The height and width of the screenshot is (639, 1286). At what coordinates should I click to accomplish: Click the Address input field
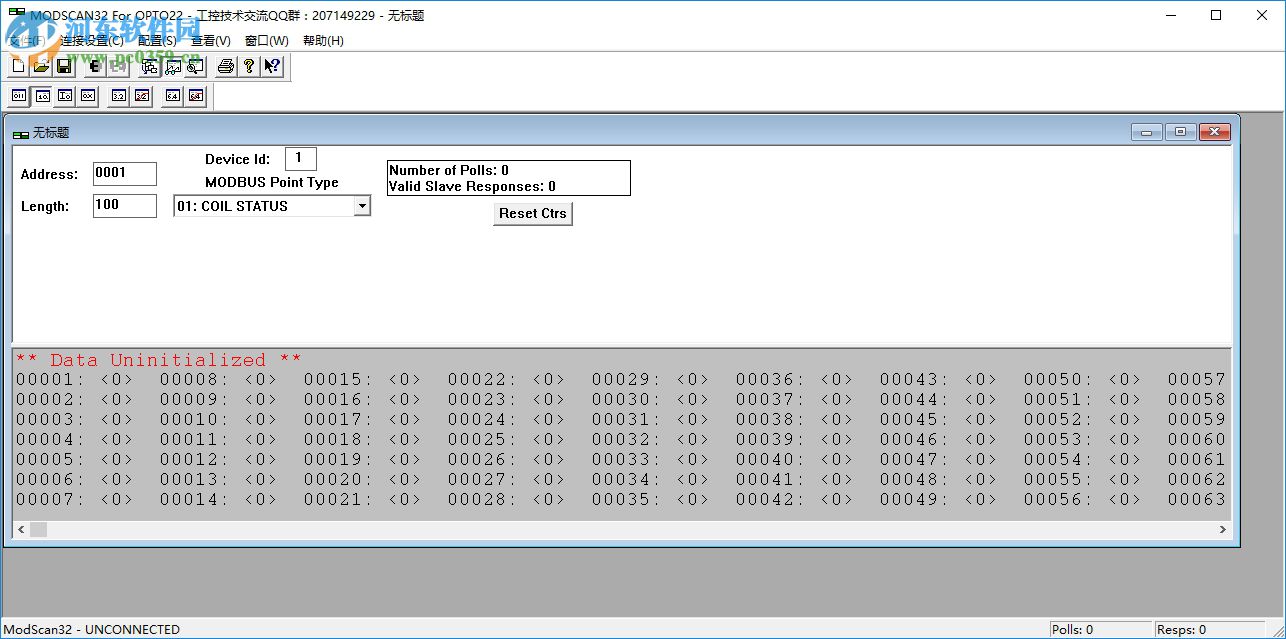124,174
